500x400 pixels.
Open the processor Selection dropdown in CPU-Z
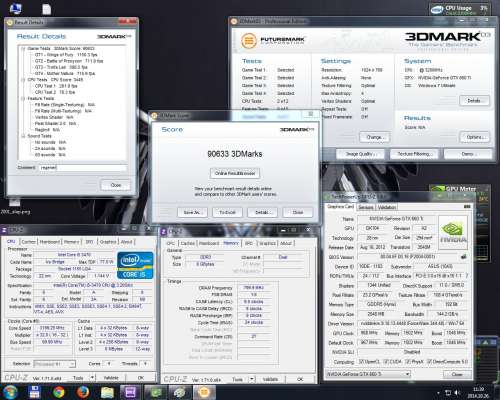pos(55,364)
